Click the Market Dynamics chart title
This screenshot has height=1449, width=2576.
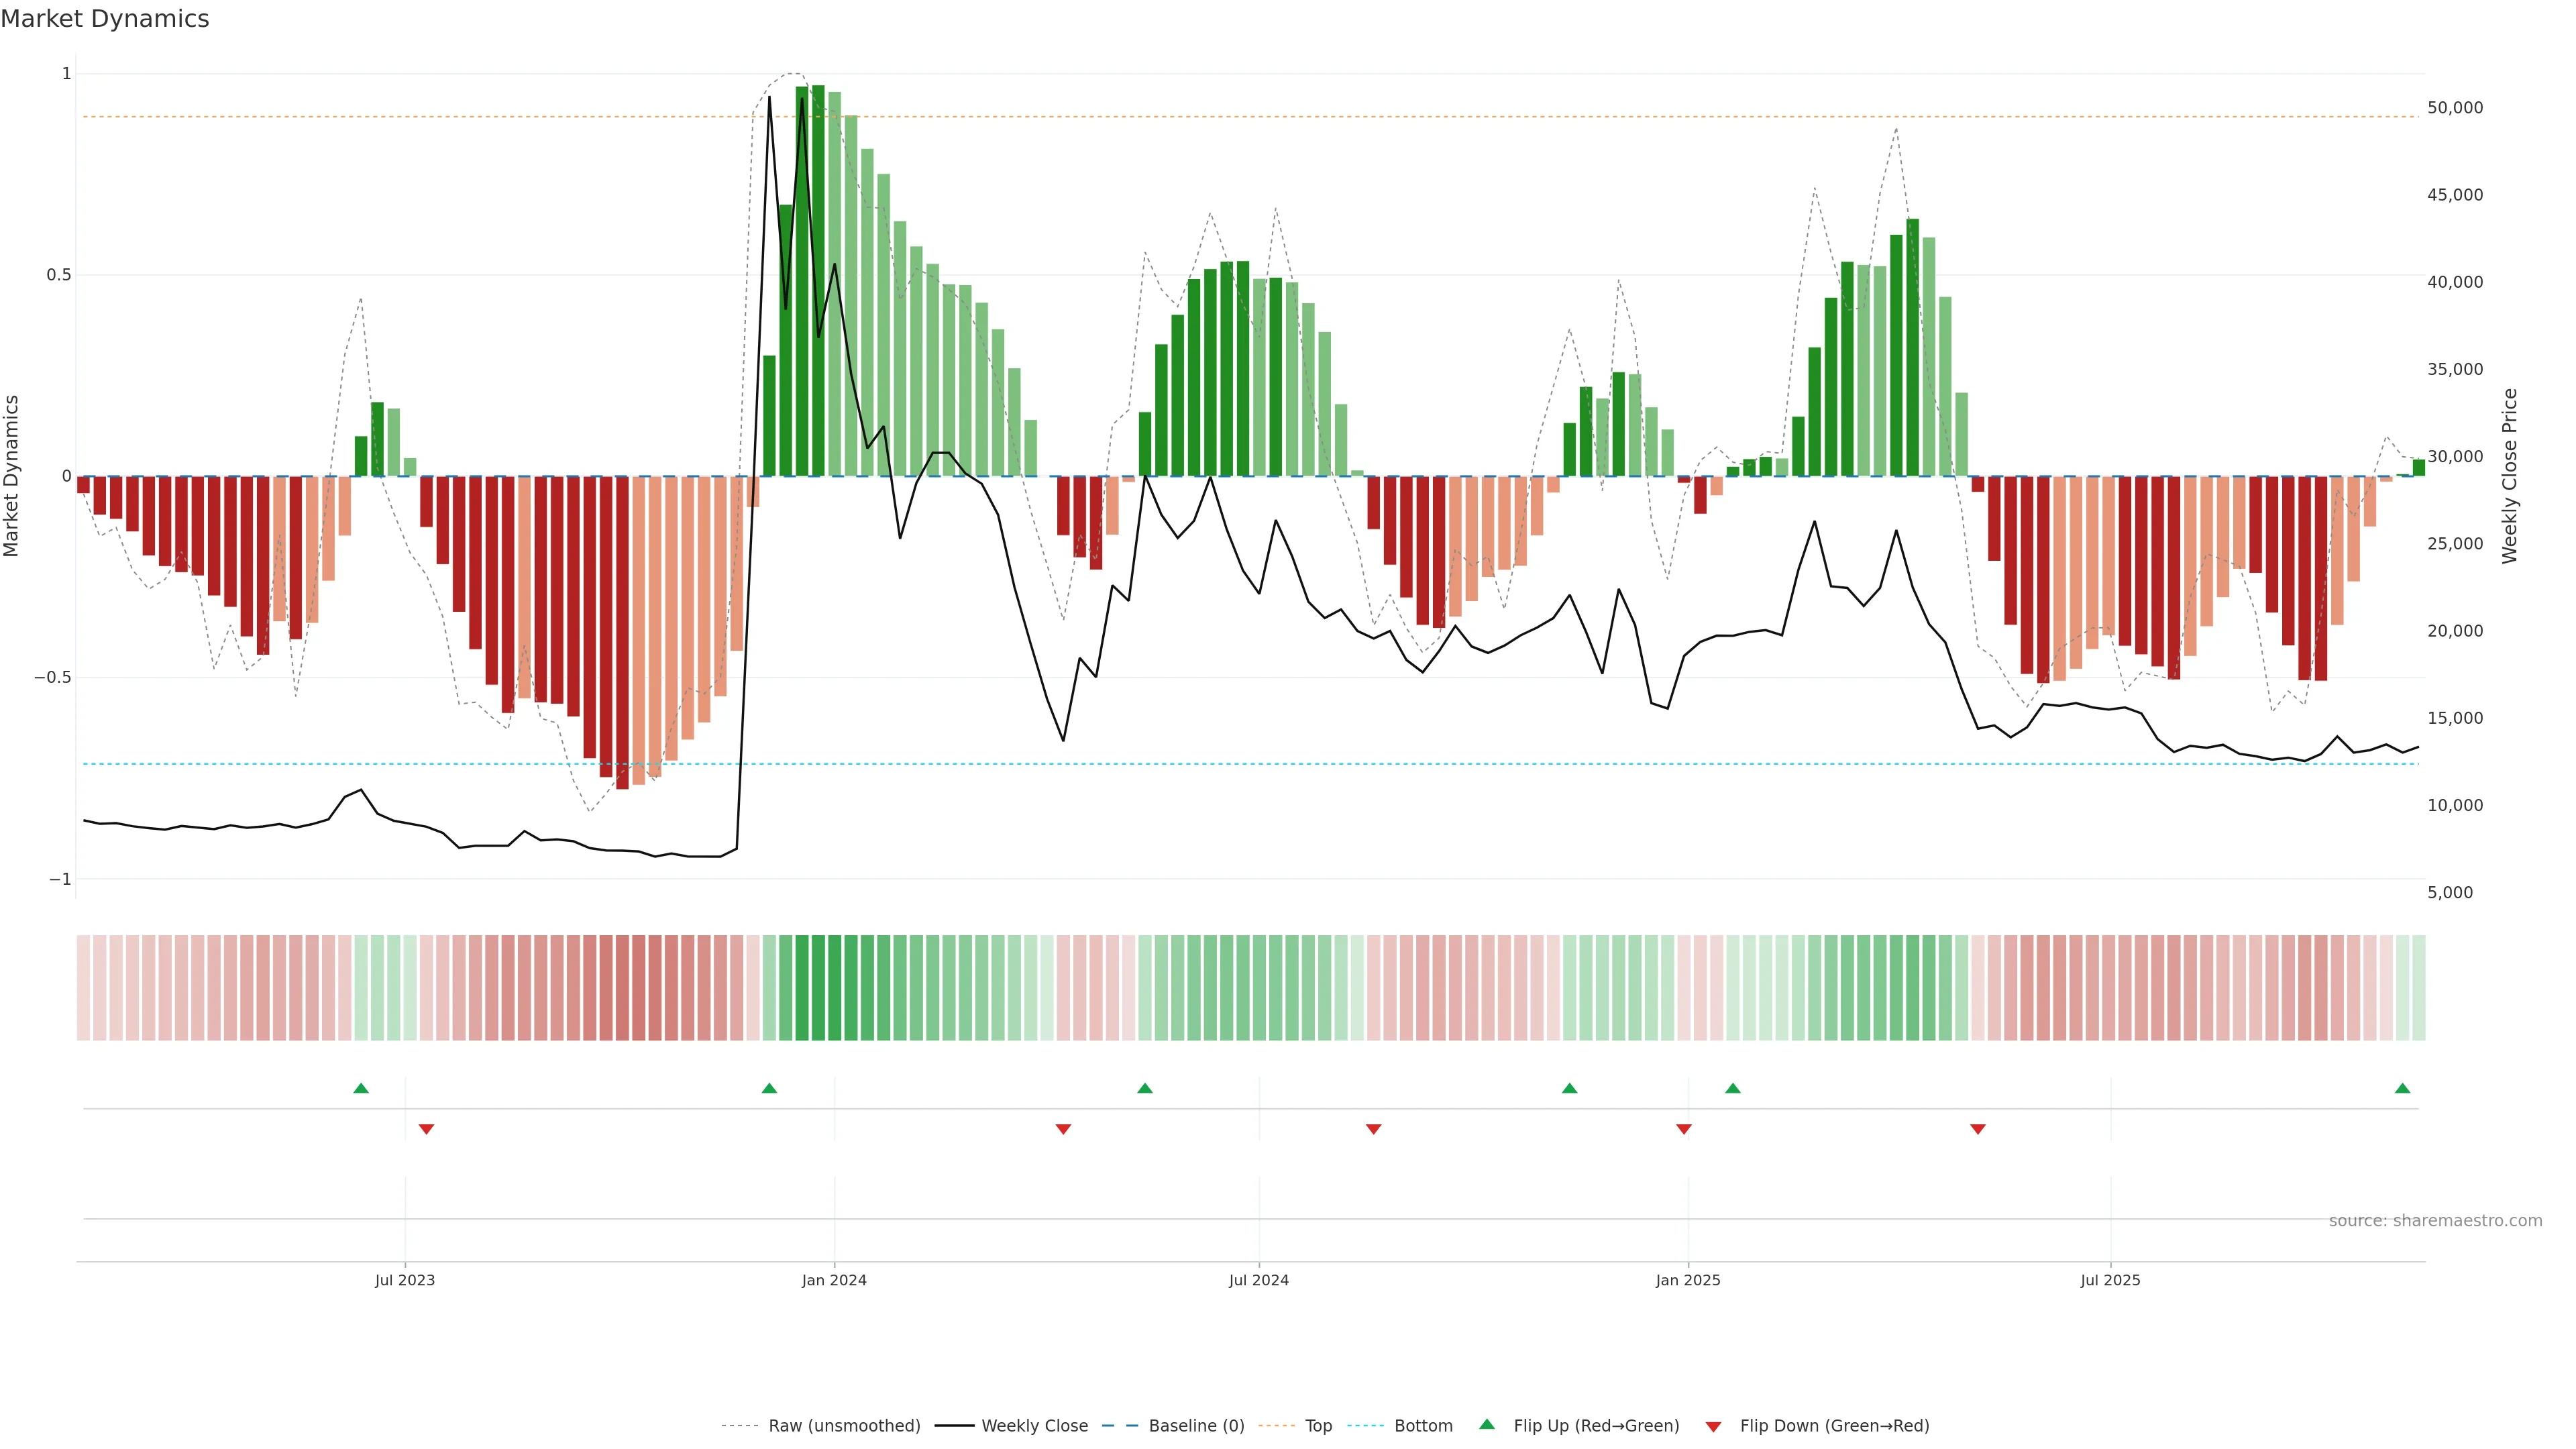pyautogui.click(x=105, y=19)
